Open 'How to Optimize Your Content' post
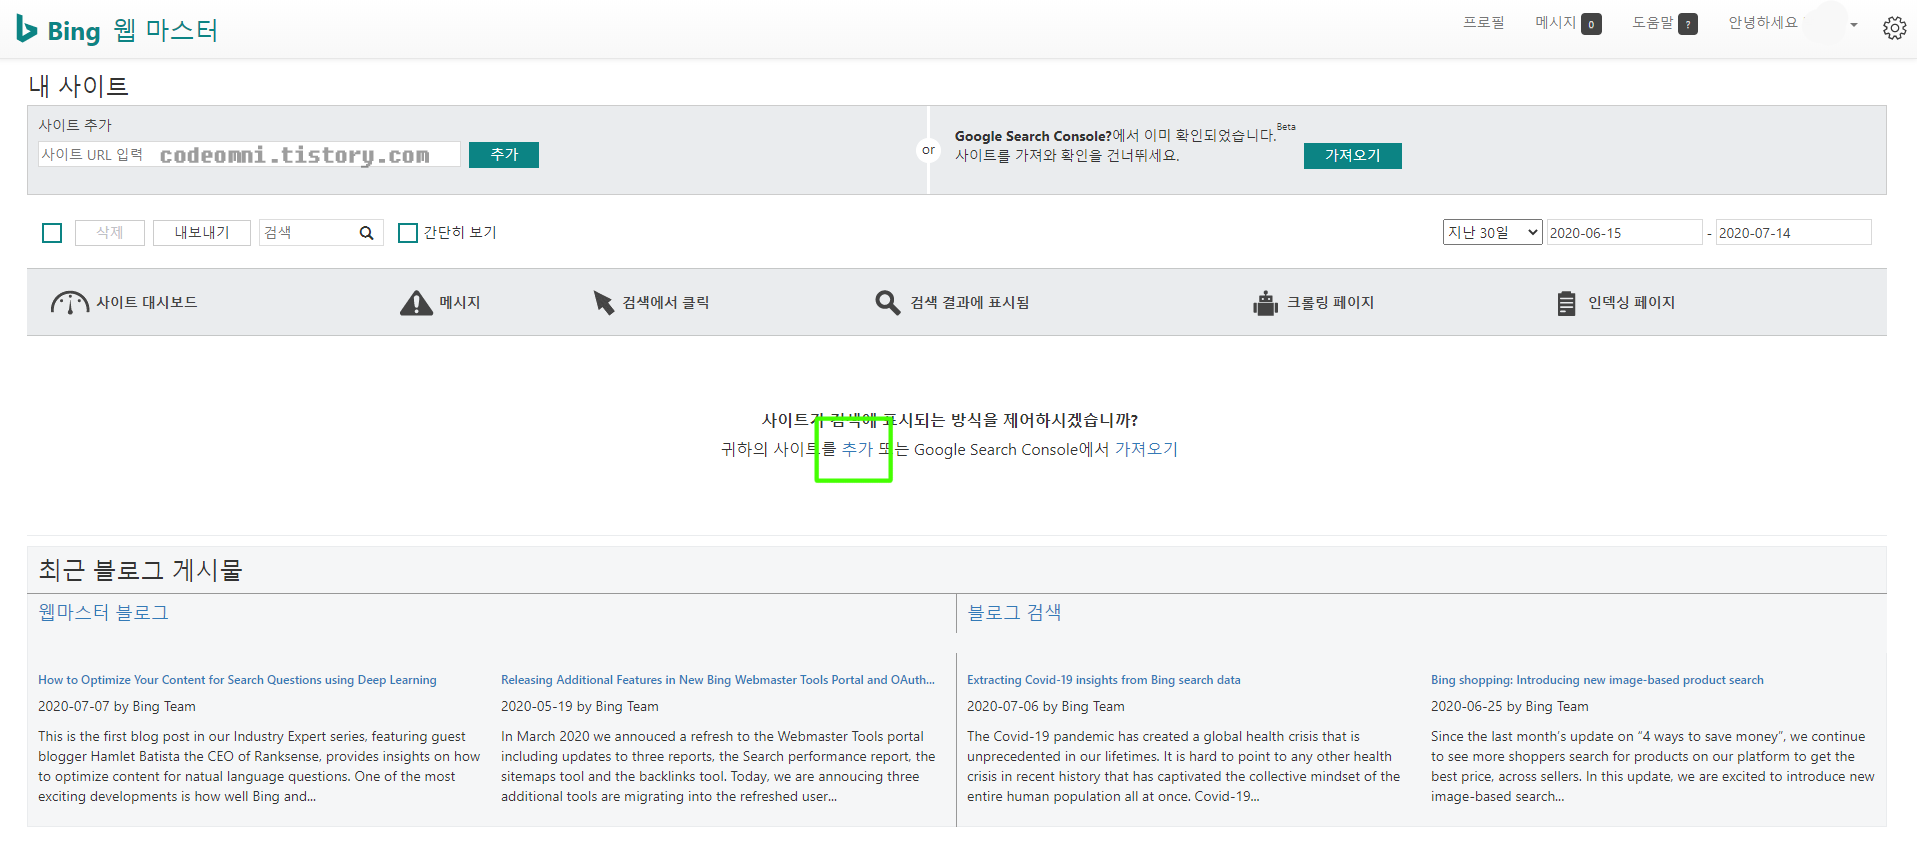The height and width of the screenshot is (855, 1917). click(x=237, y=680)
